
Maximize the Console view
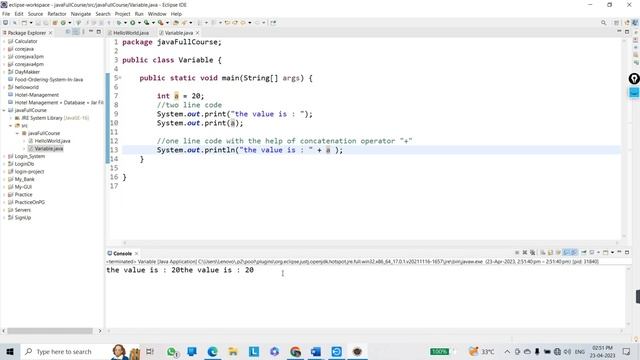[627, 253]
